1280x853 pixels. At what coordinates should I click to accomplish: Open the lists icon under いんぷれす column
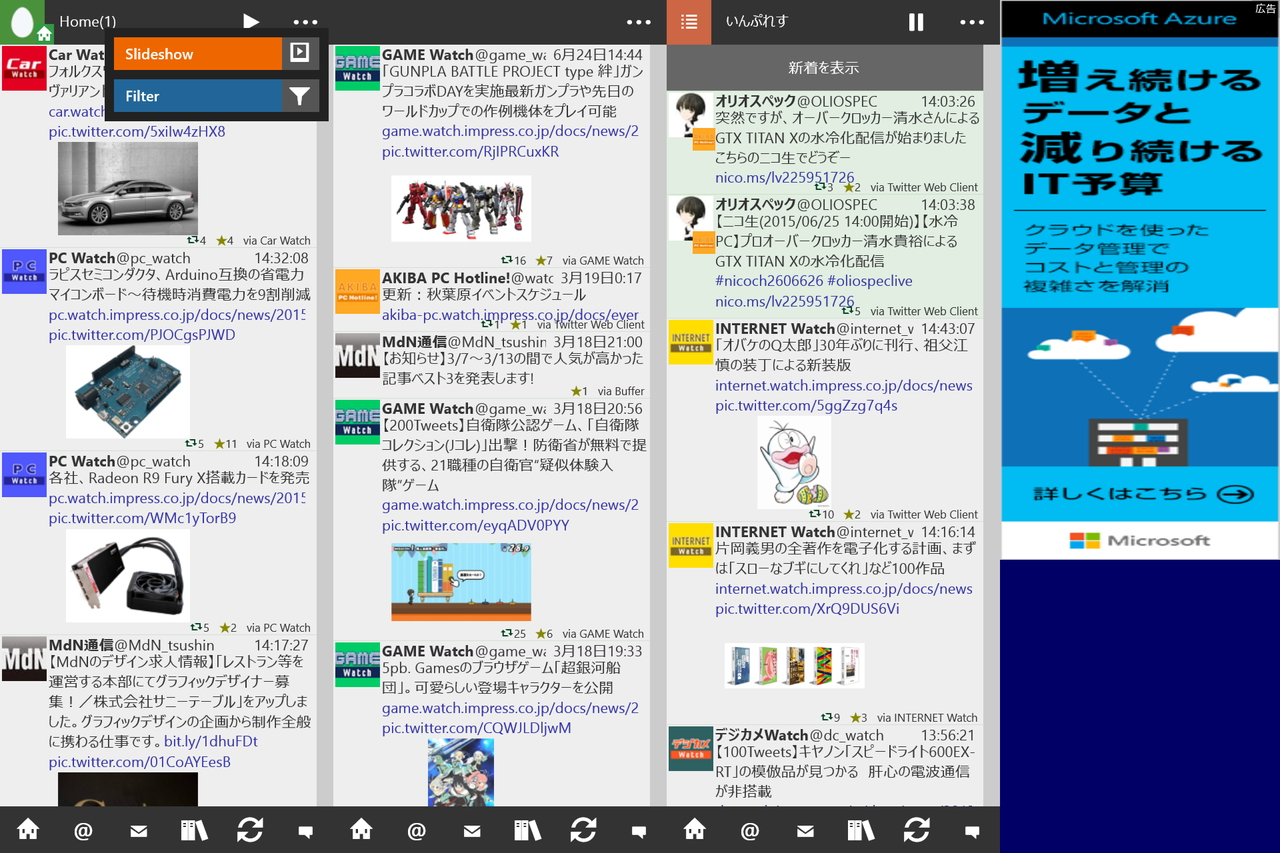point(860,830)
